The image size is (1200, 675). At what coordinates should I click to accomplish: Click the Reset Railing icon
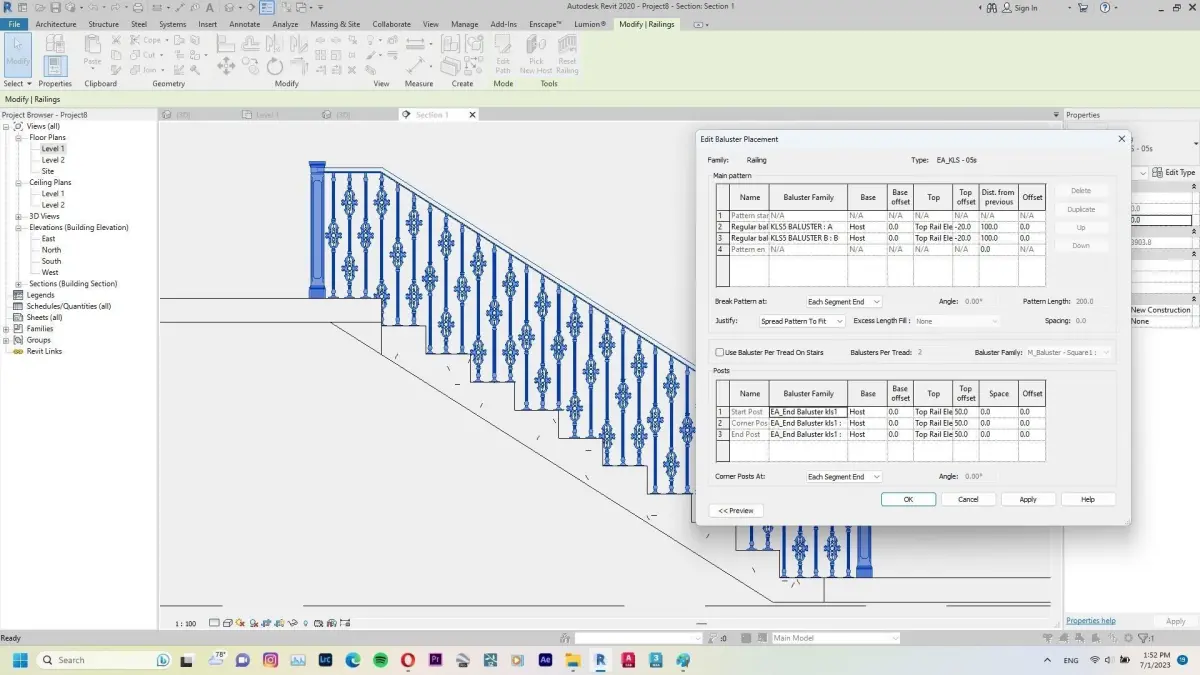(567, 54)
